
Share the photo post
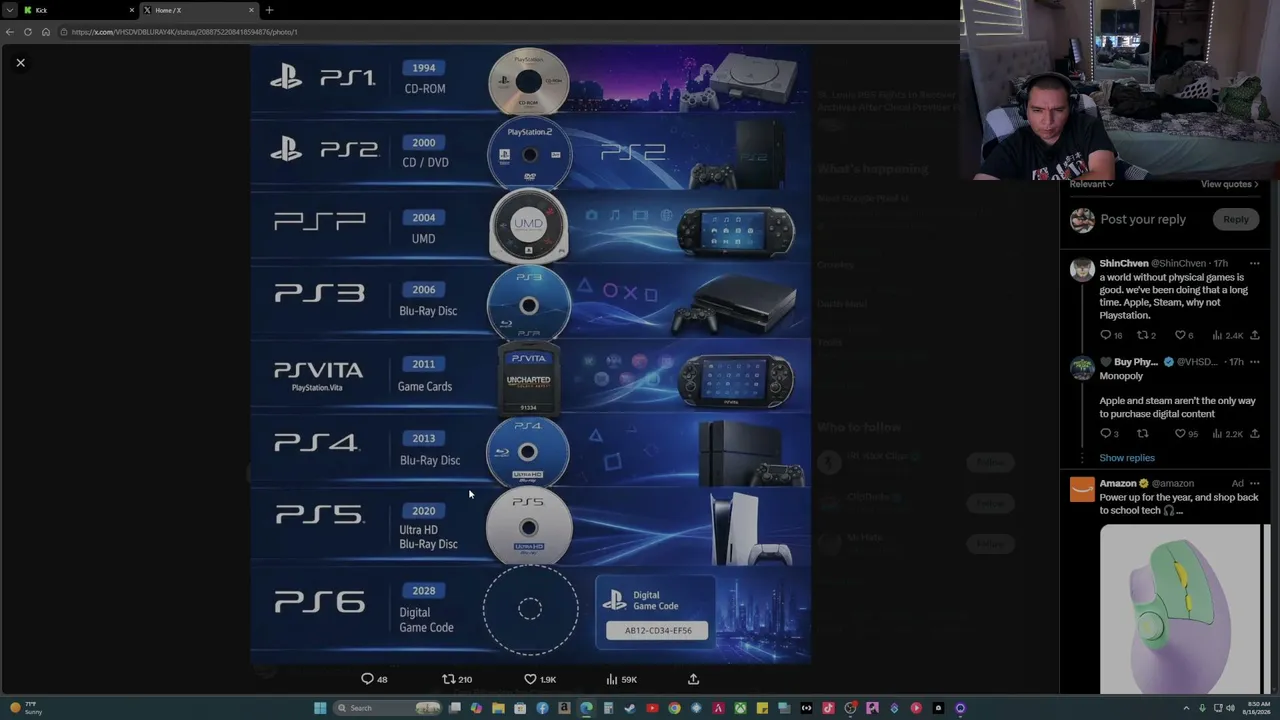pyautogui.click(x=693, y=679)
